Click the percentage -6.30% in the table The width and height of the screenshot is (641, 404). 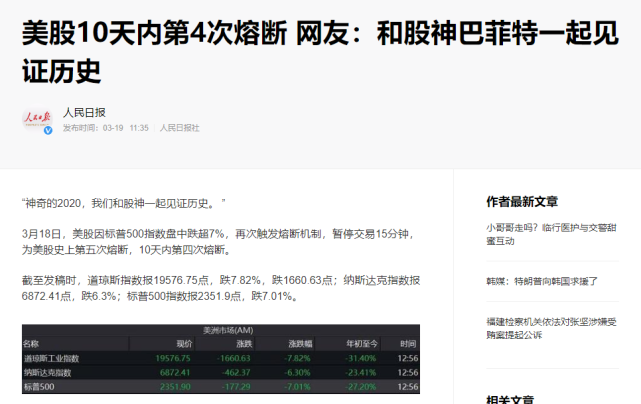[x=297, y=373]
